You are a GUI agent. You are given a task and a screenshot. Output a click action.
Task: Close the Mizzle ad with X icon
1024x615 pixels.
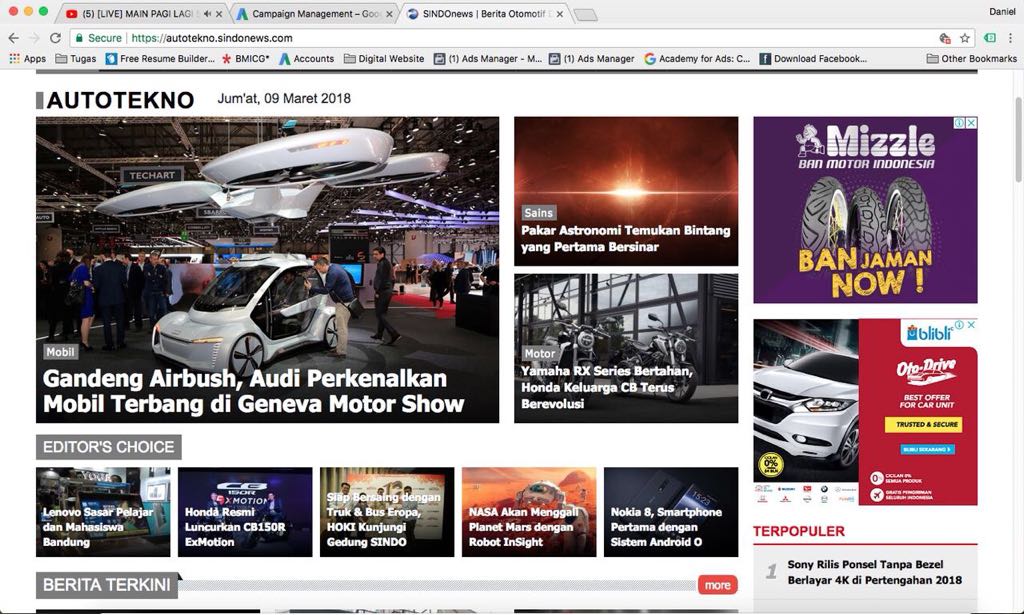click(x=971, y=123)
